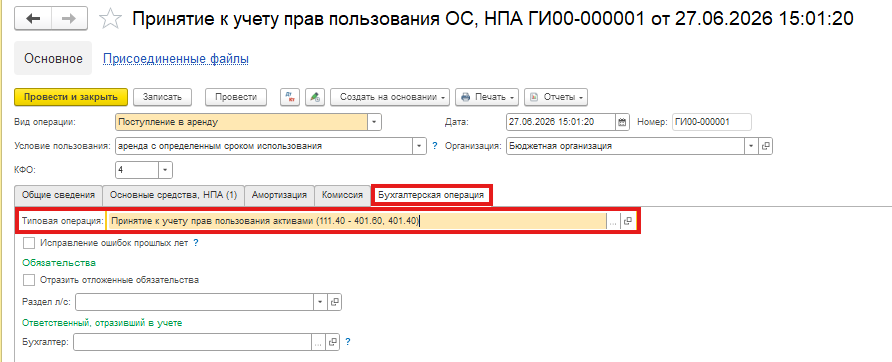The width and height of the screenshot is (892, 362).
Task: Open the Создать на основании menu
Action: coord(390,97)
